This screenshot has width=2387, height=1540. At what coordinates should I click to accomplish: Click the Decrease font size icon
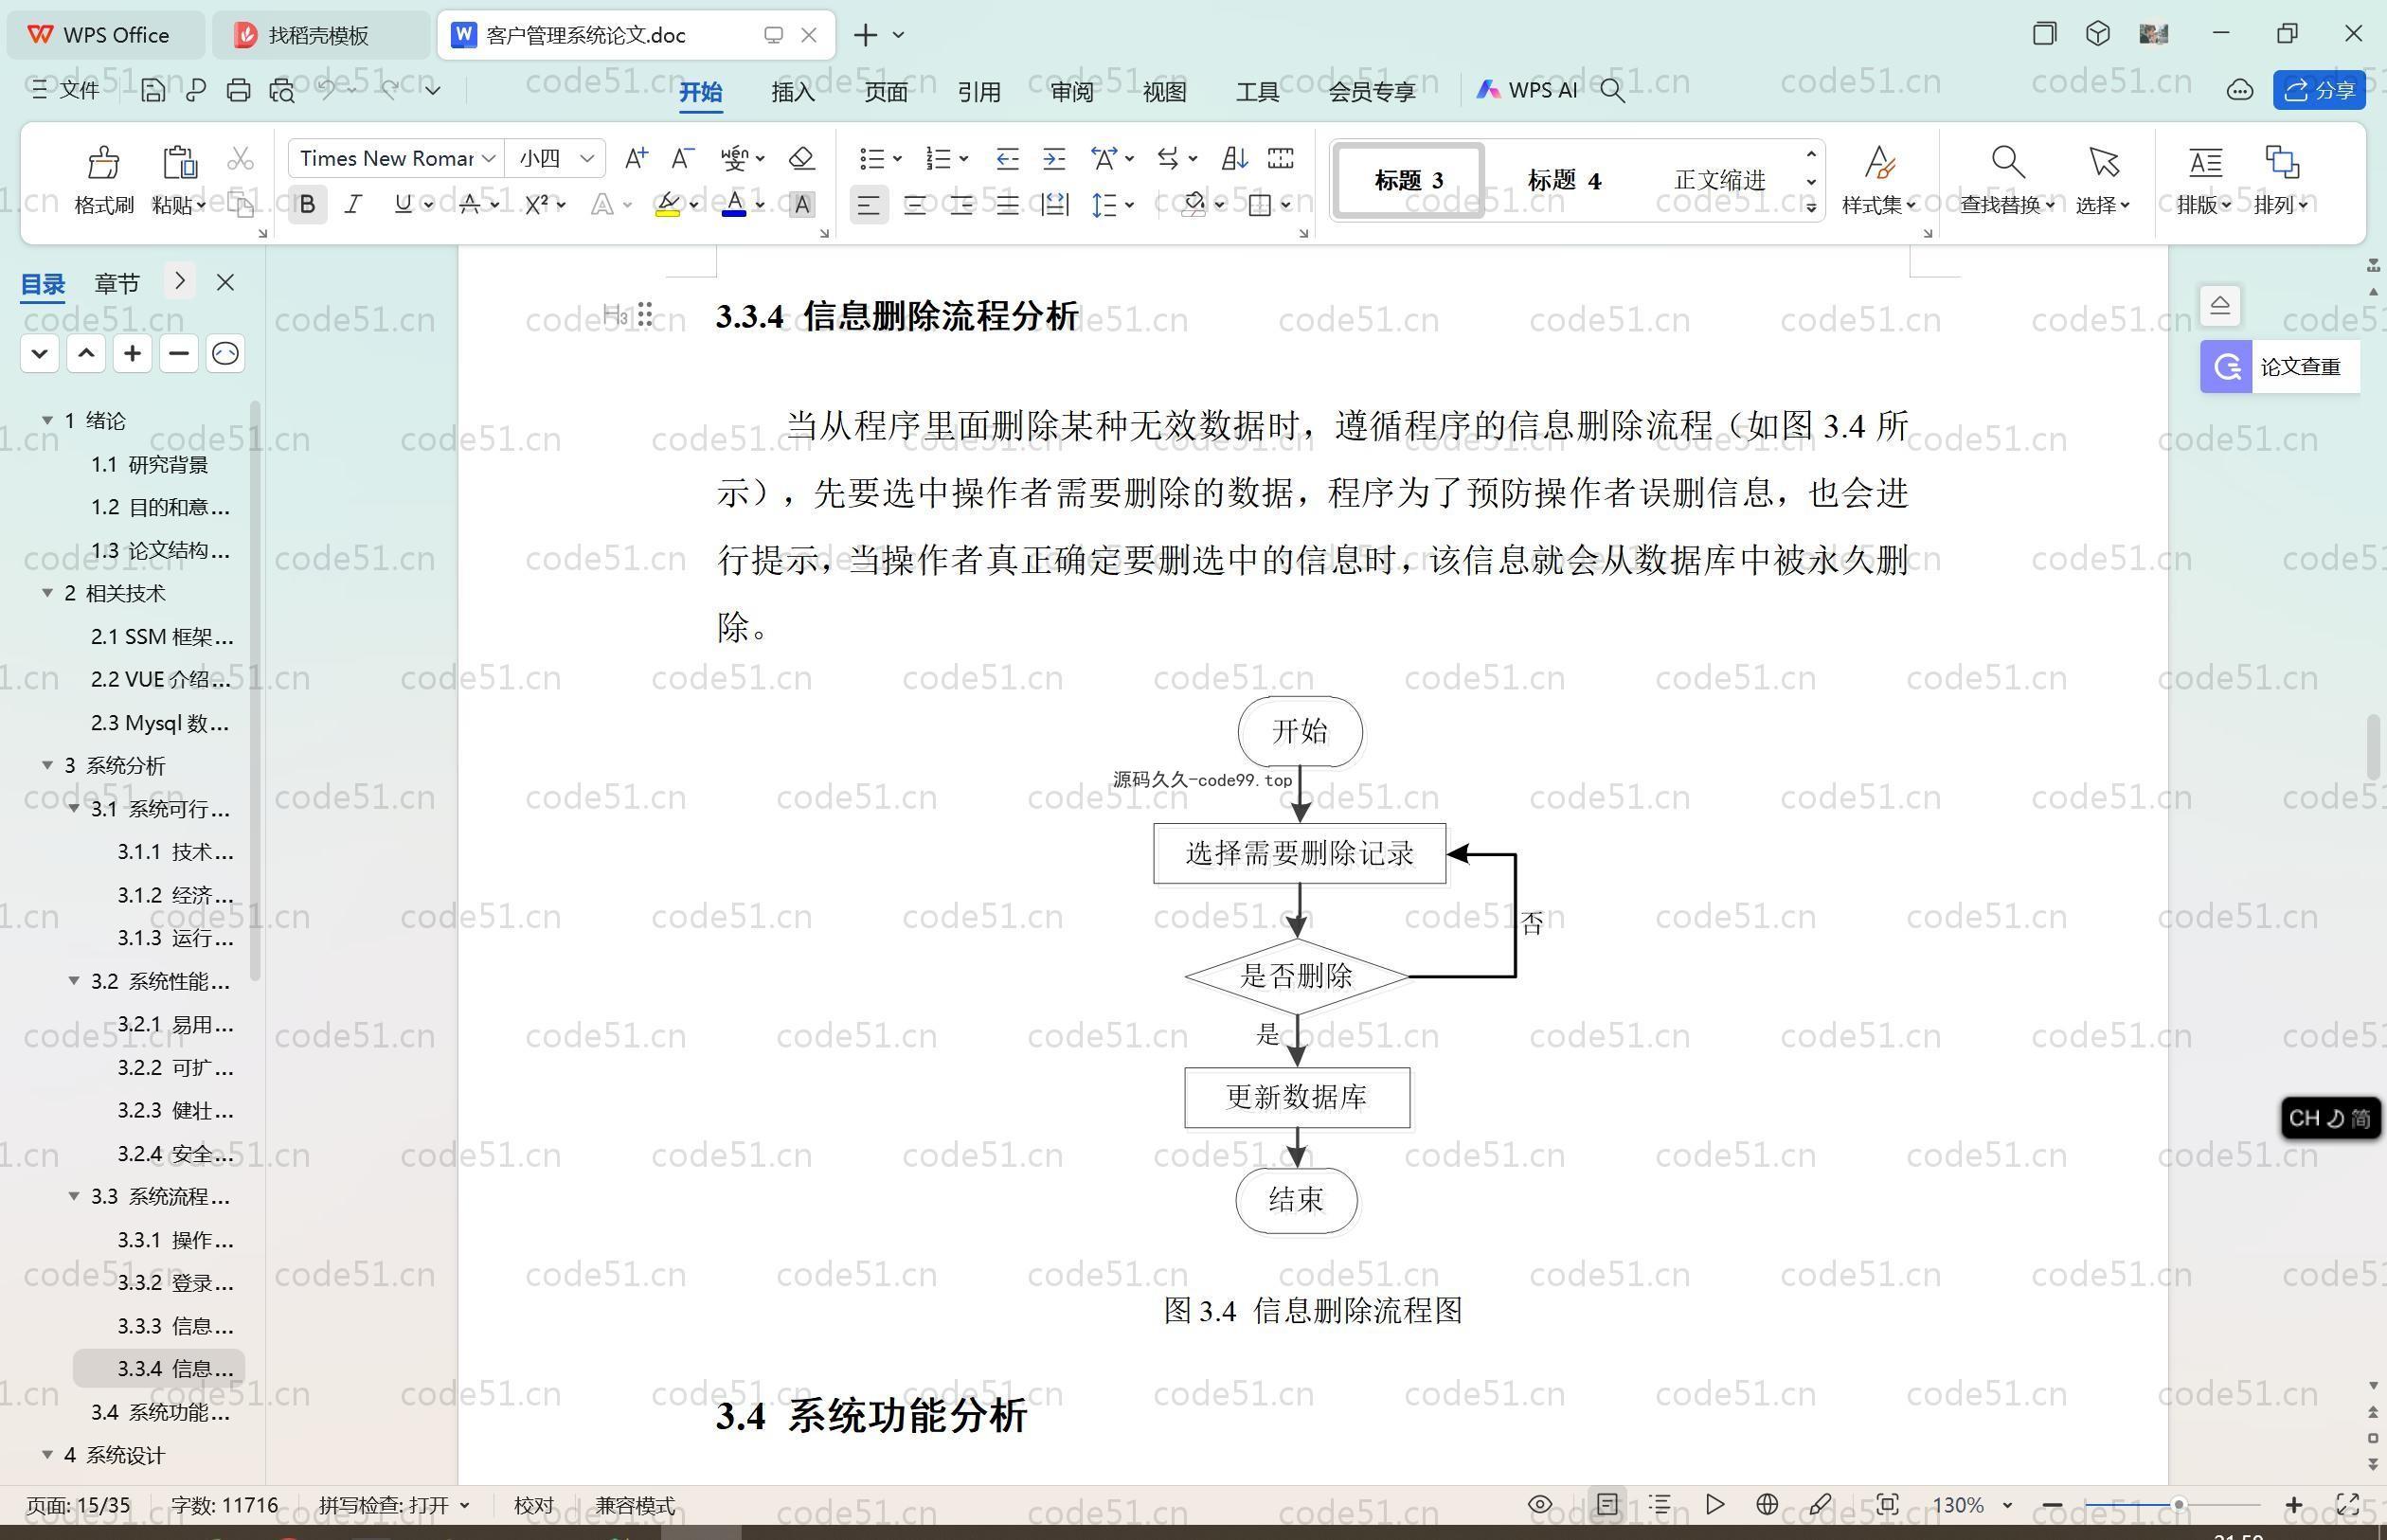pyautogui.click(x=682, y=158)
